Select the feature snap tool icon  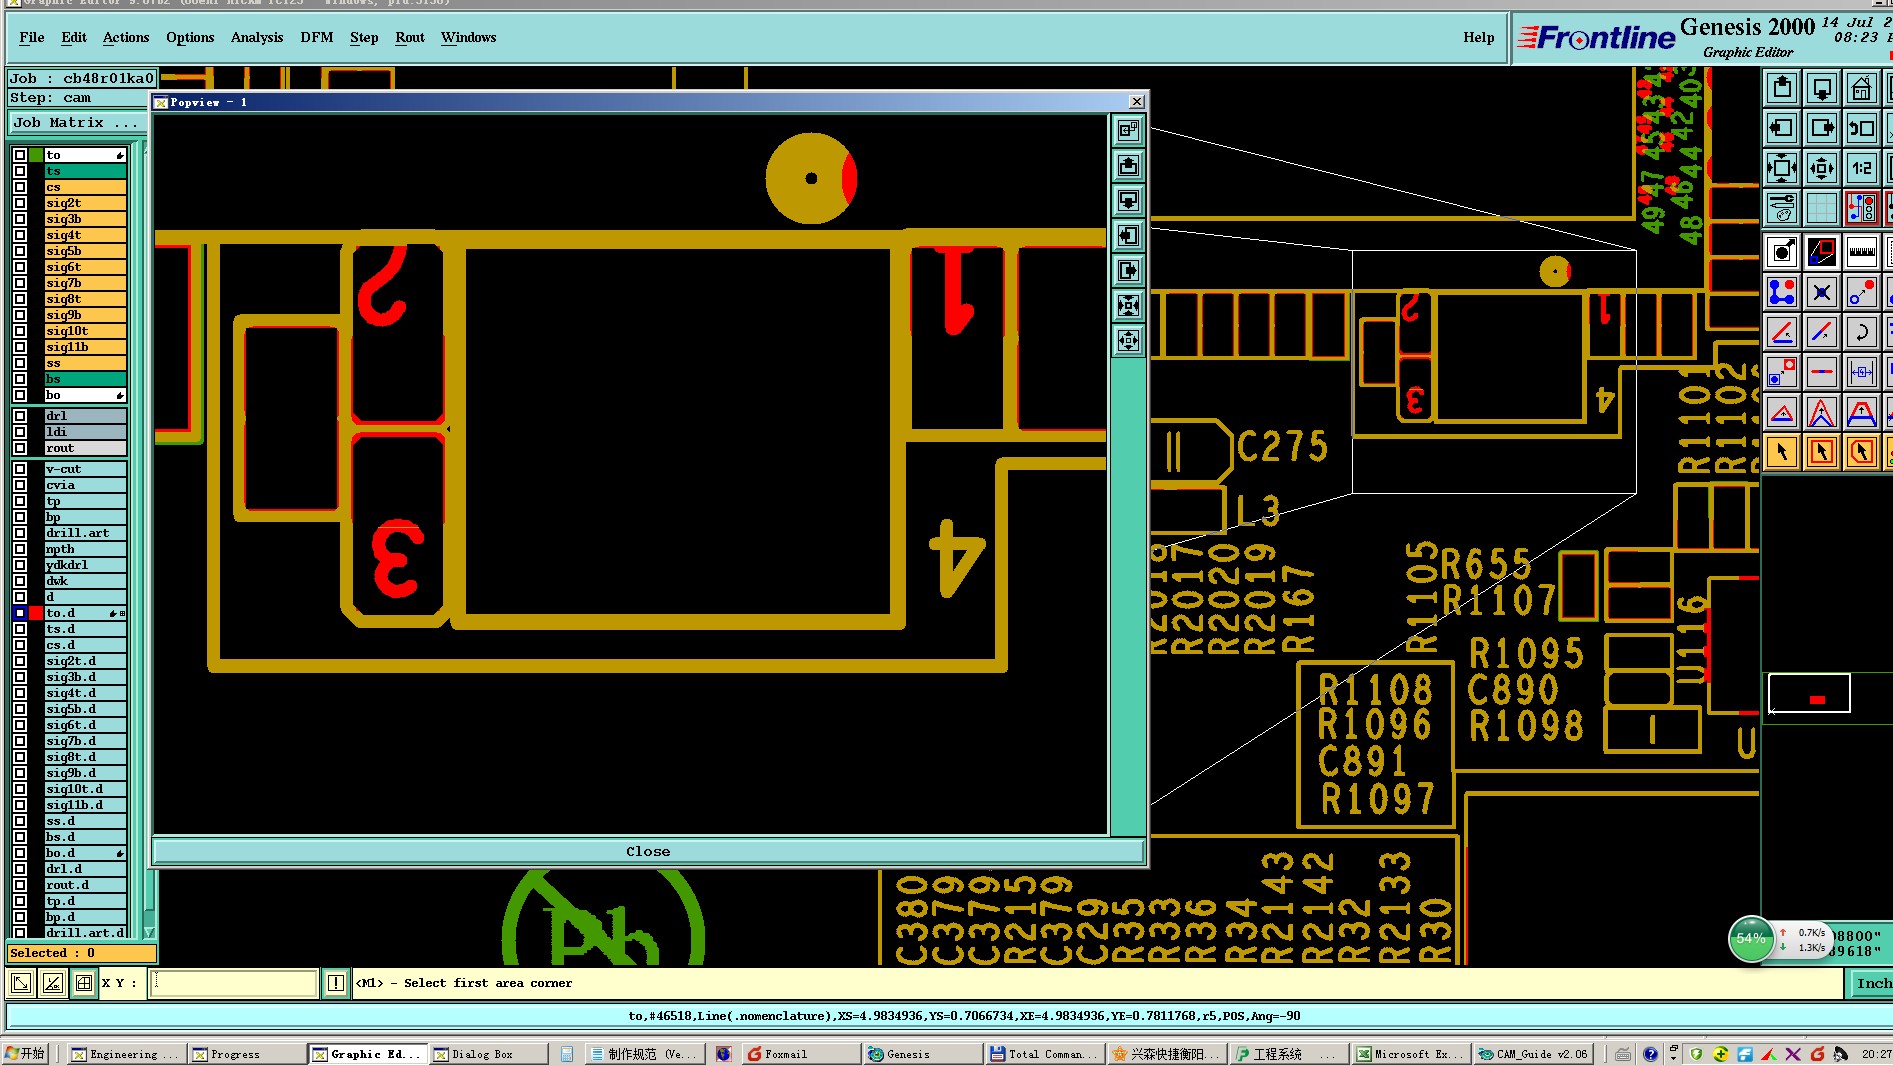pos(1782,252)
